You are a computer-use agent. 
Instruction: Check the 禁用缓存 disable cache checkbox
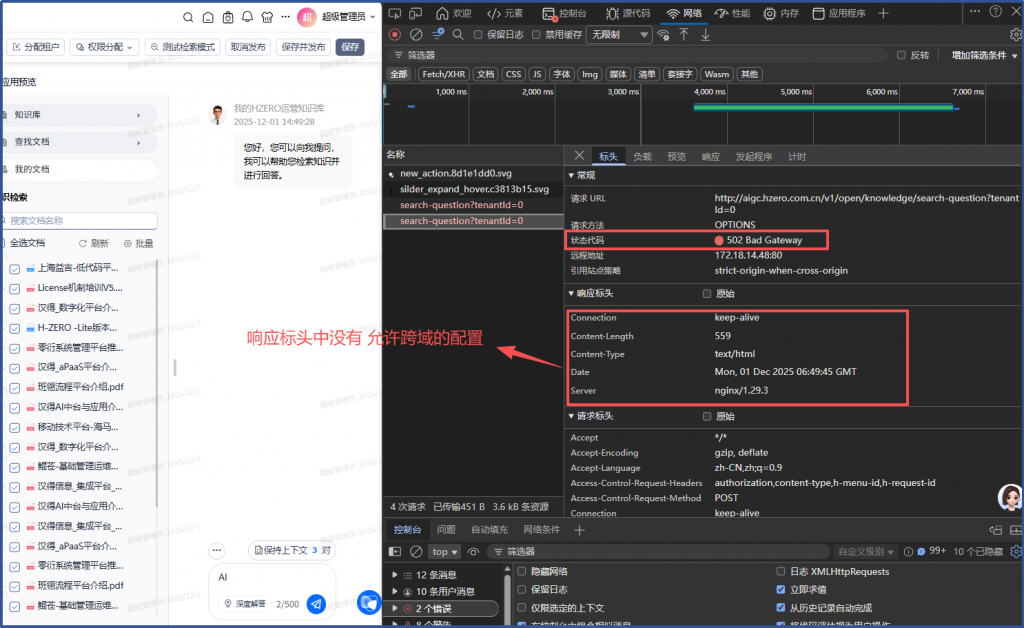[x=537, y=34]
